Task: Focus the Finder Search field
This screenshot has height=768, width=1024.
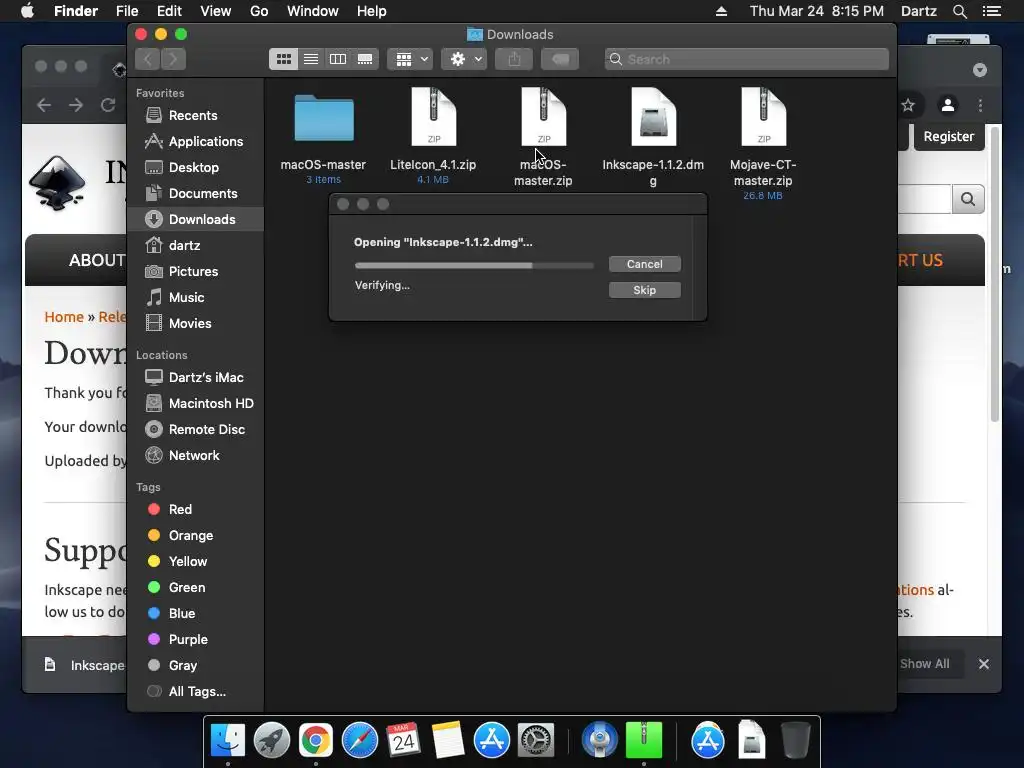Action: [746, 59]
